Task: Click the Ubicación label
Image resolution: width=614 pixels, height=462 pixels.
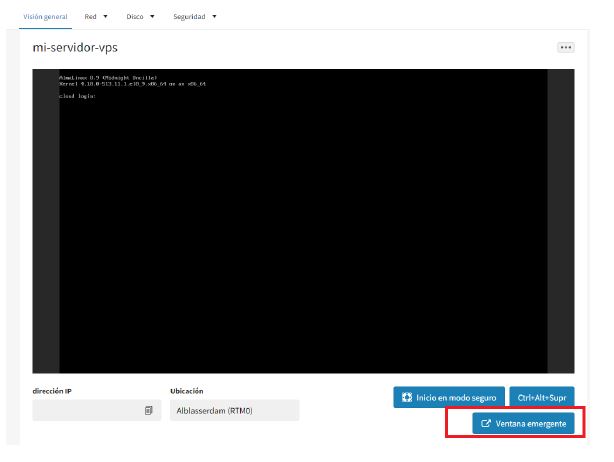Action: click(x=186, y=391)
